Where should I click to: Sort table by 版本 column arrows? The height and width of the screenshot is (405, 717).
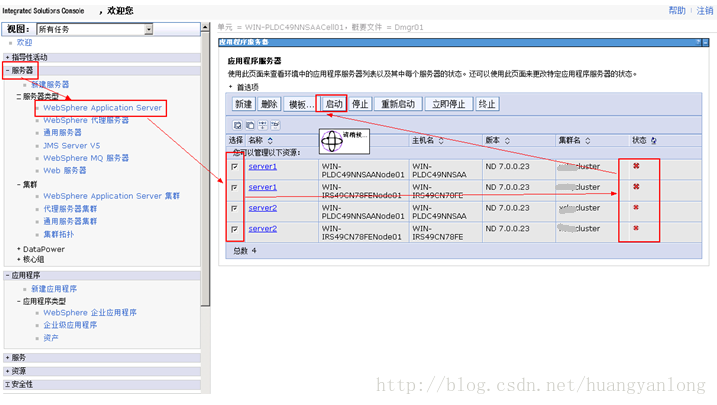(x=507, y=140)
